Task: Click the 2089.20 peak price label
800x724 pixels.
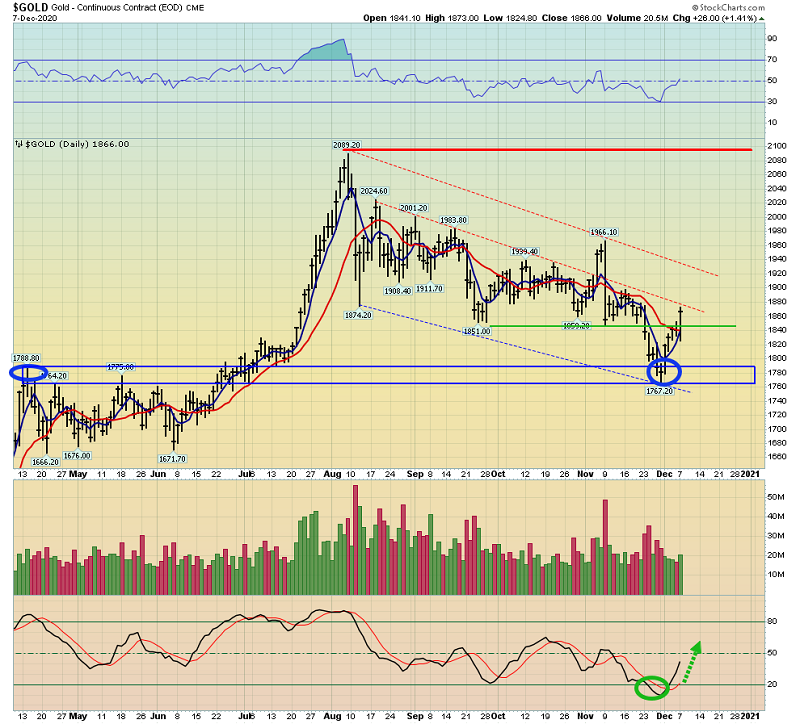Action: point(347,145)
